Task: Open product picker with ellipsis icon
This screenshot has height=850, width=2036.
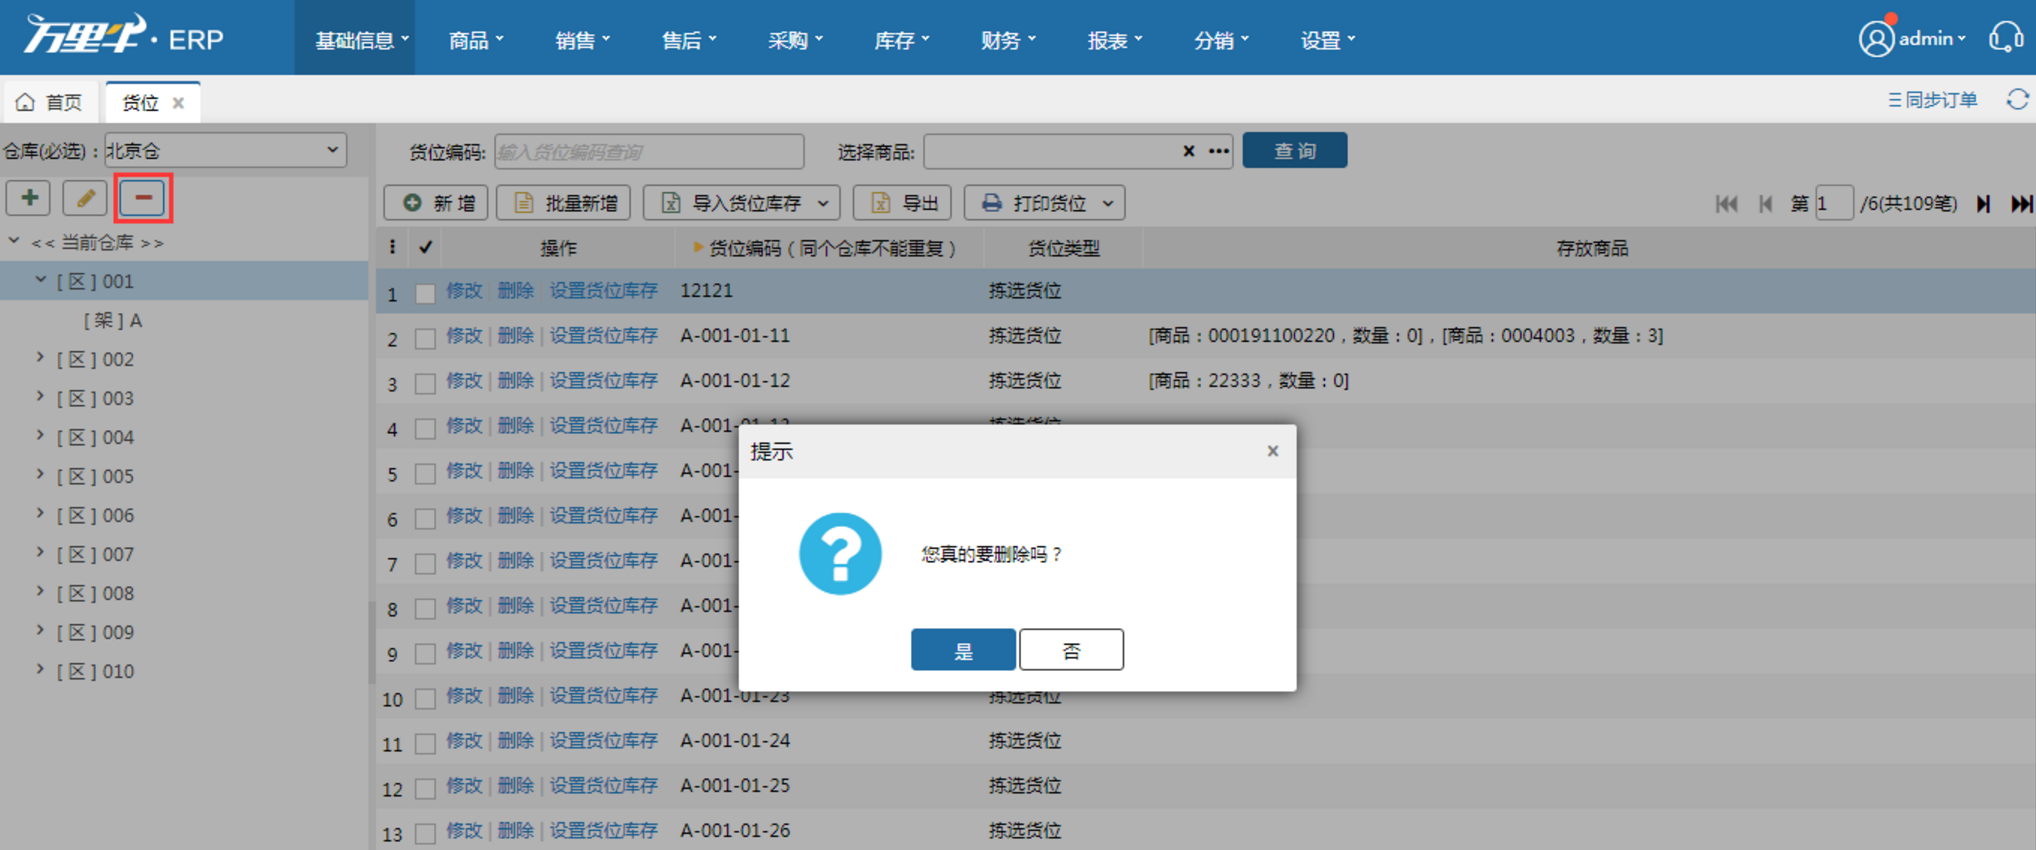Action: click(1218, 151)
